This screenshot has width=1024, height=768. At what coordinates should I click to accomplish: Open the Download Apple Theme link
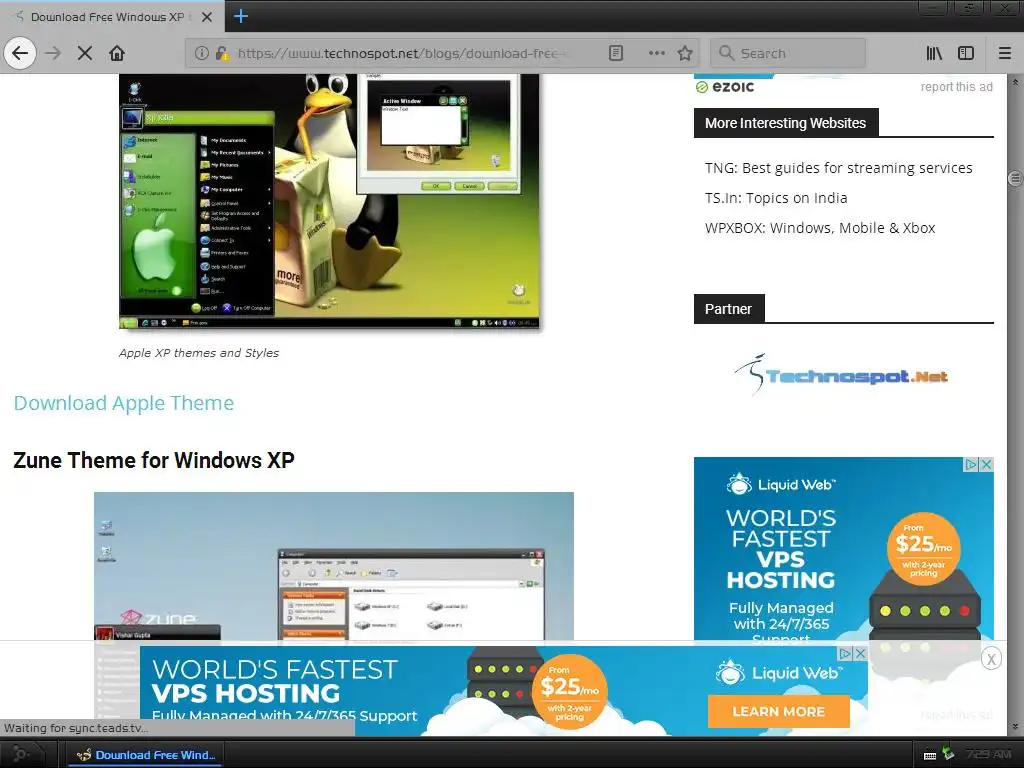[x=123, y=403]
